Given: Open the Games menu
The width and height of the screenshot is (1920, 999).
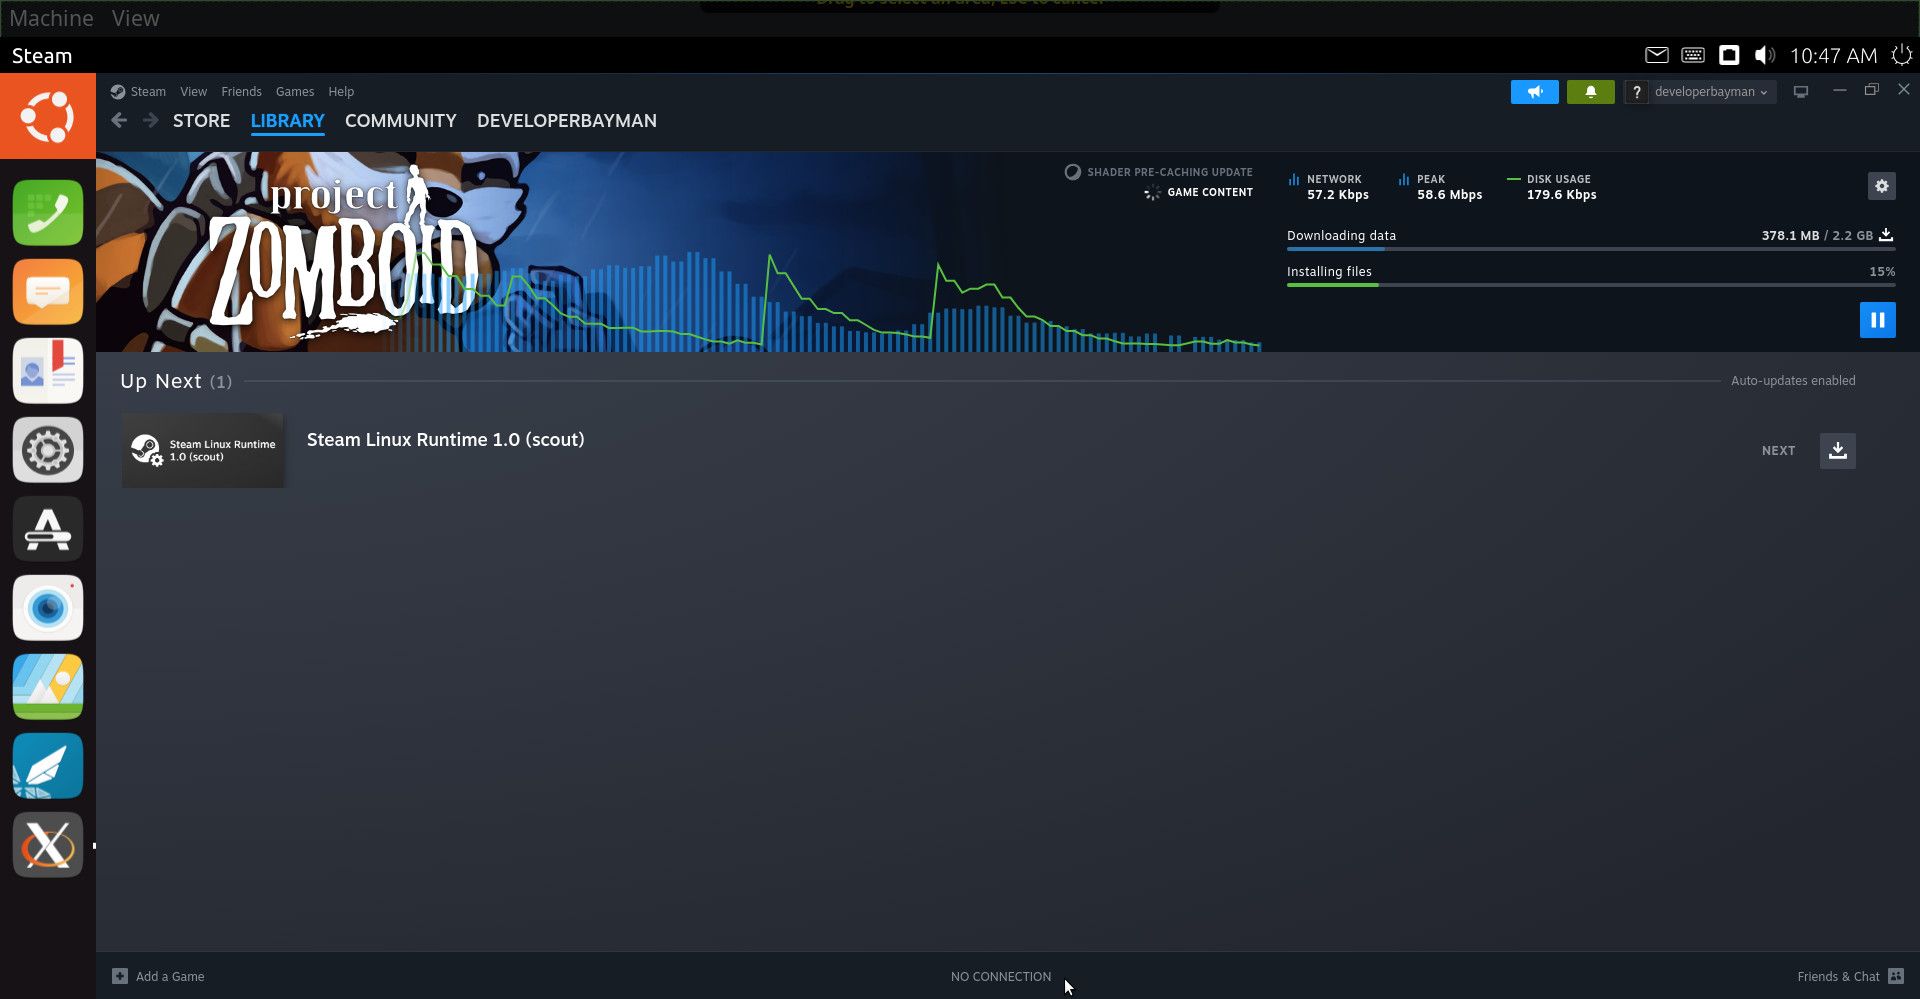Looking at the screenshot, I should (x=294, y=92).
